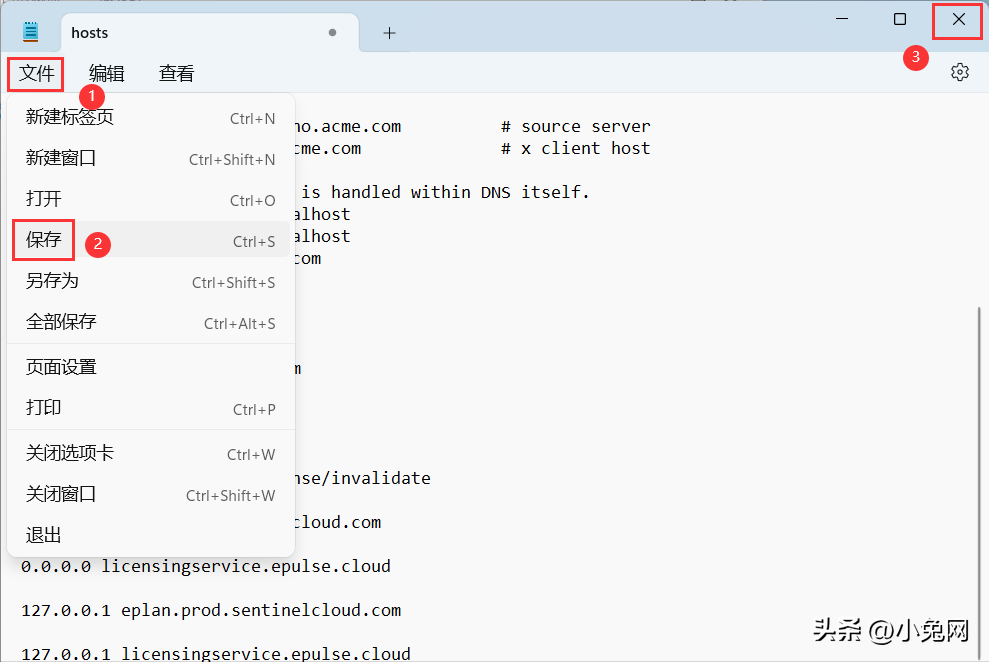Select 新建窗口 menu entry
The width and height of the screenshot is (989, 662).
tap(61, 158)
